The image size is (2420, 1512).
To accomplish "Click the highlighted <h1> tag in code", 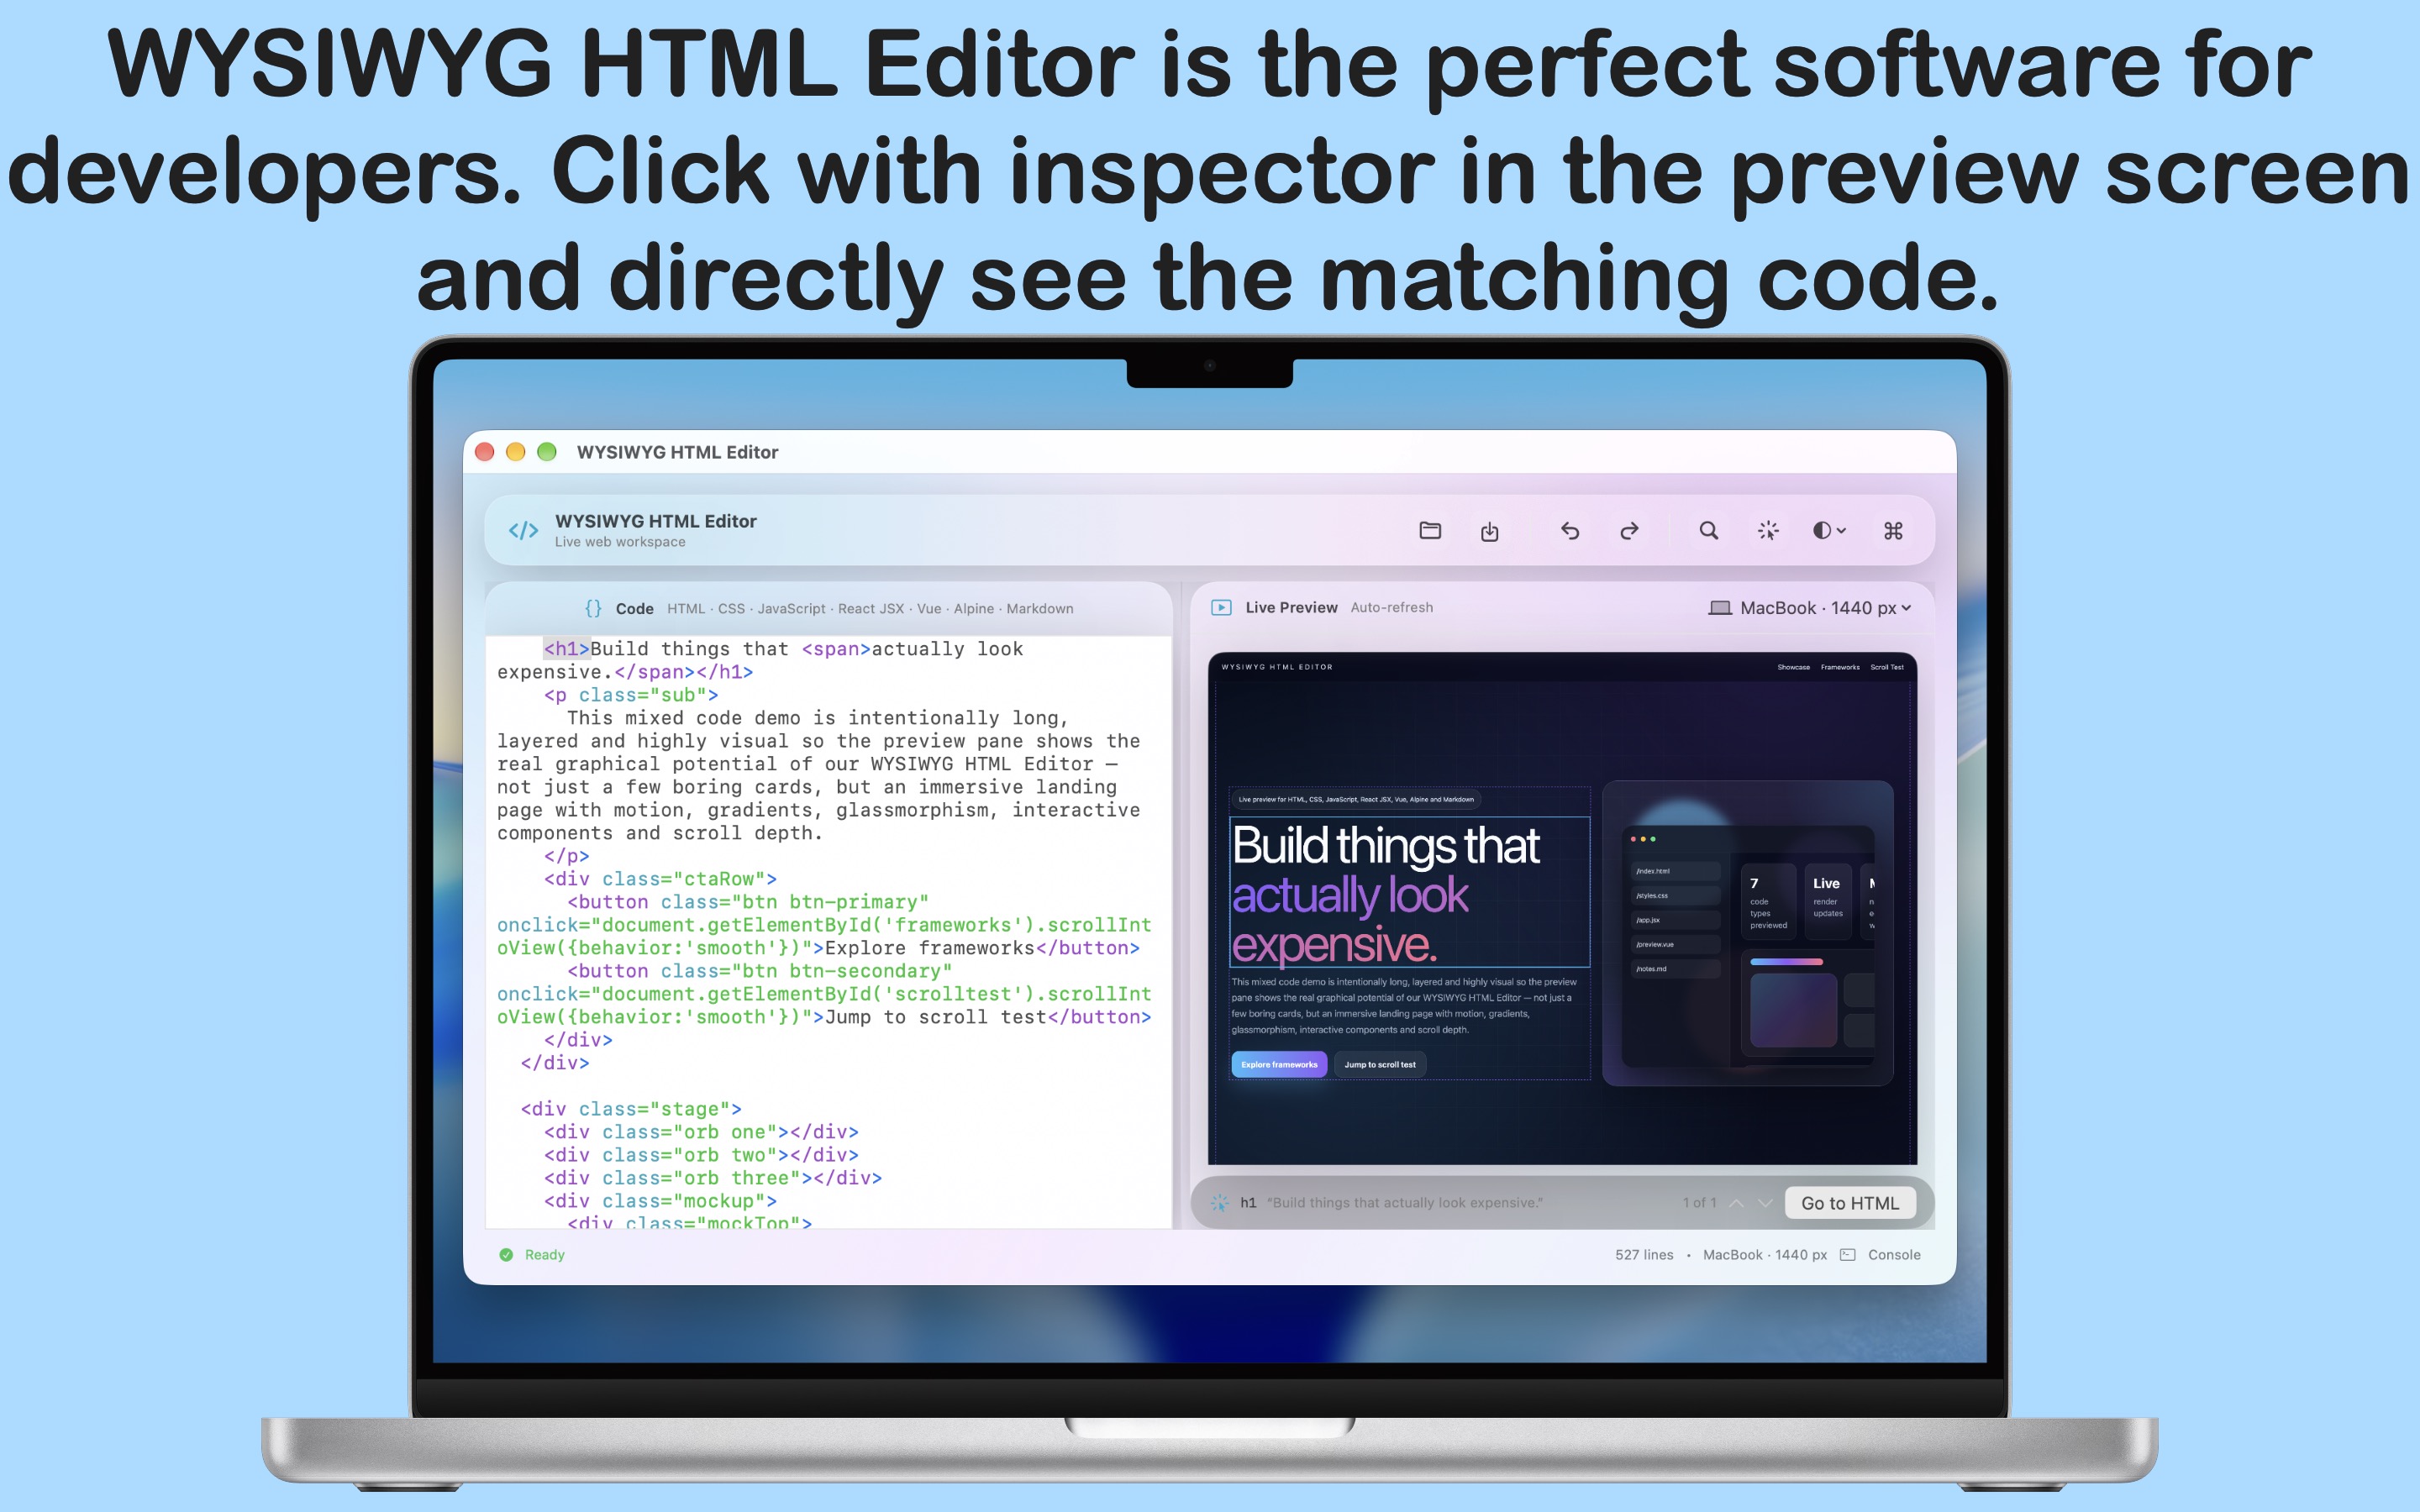I will click(x=566, y=649).
